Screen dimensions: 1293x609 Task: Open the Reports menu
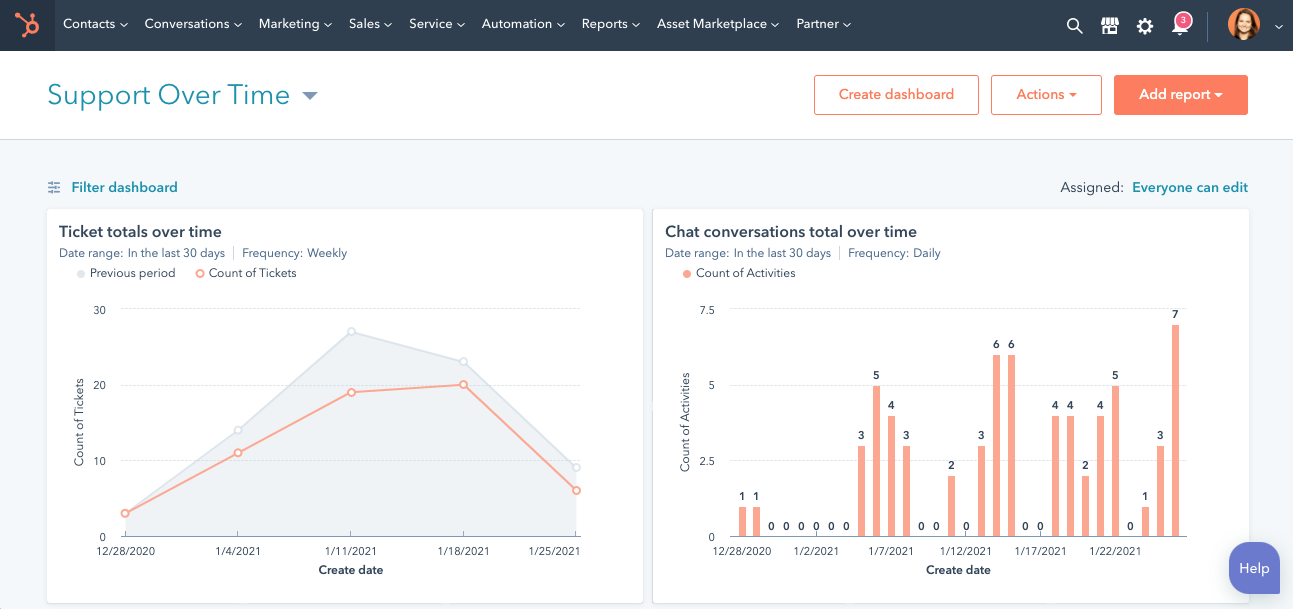click(x=610, y=24)
